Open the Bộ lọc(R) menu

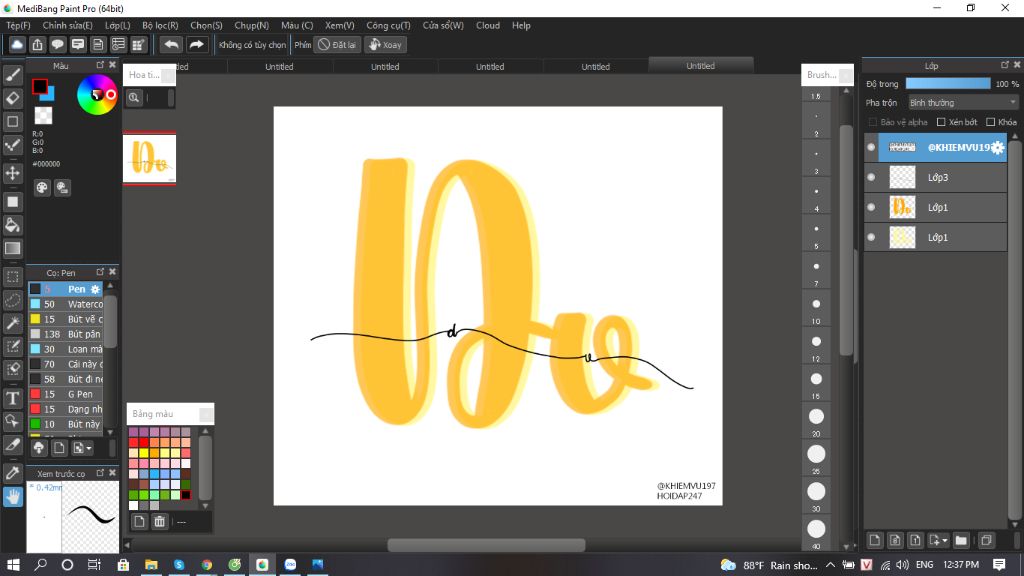click(x=160, y=25)
